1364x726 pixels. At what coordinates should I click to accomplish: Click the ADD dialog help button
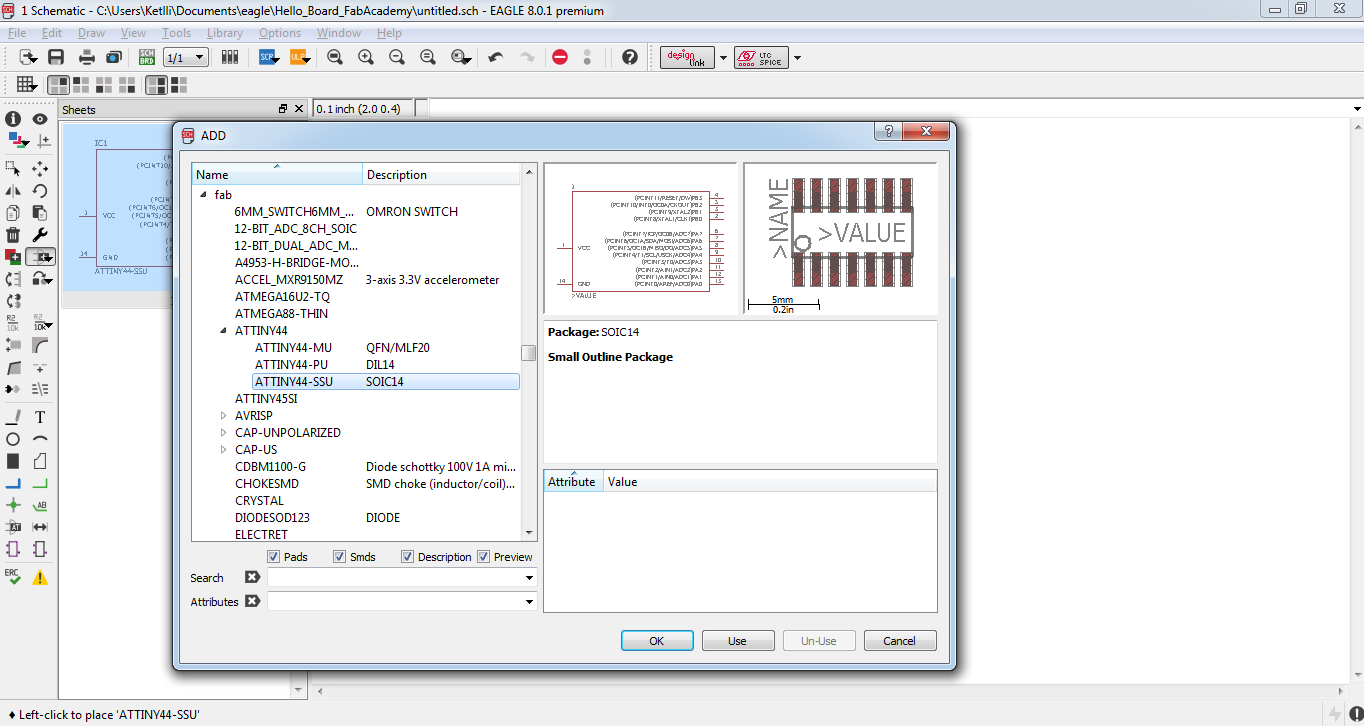click(x=887, y=131)
